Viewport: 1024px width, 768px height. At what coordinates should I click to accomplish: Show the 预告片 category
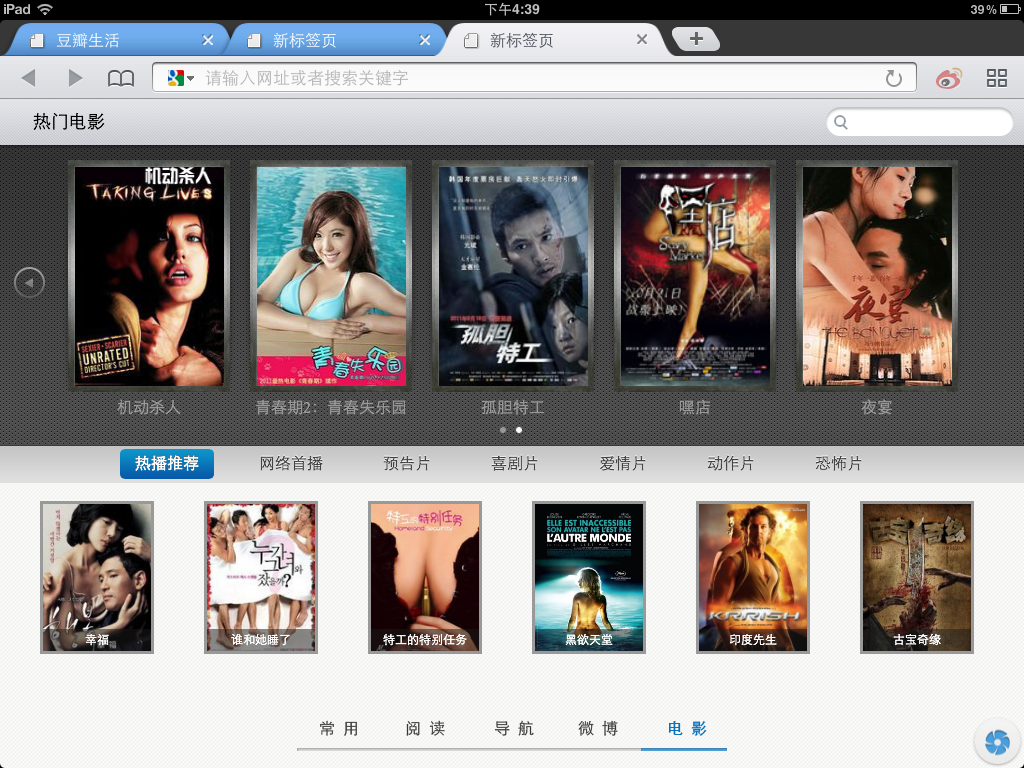(x=407, y=464)
